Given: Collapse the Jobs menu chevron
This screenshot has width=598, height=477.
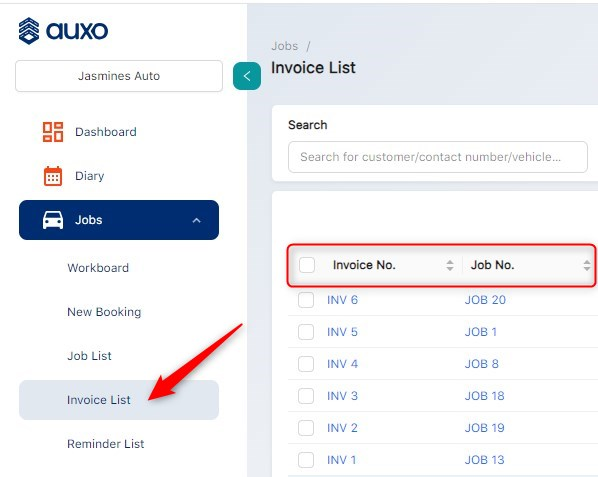Looking at the screenshot, I should coord(196,220).
